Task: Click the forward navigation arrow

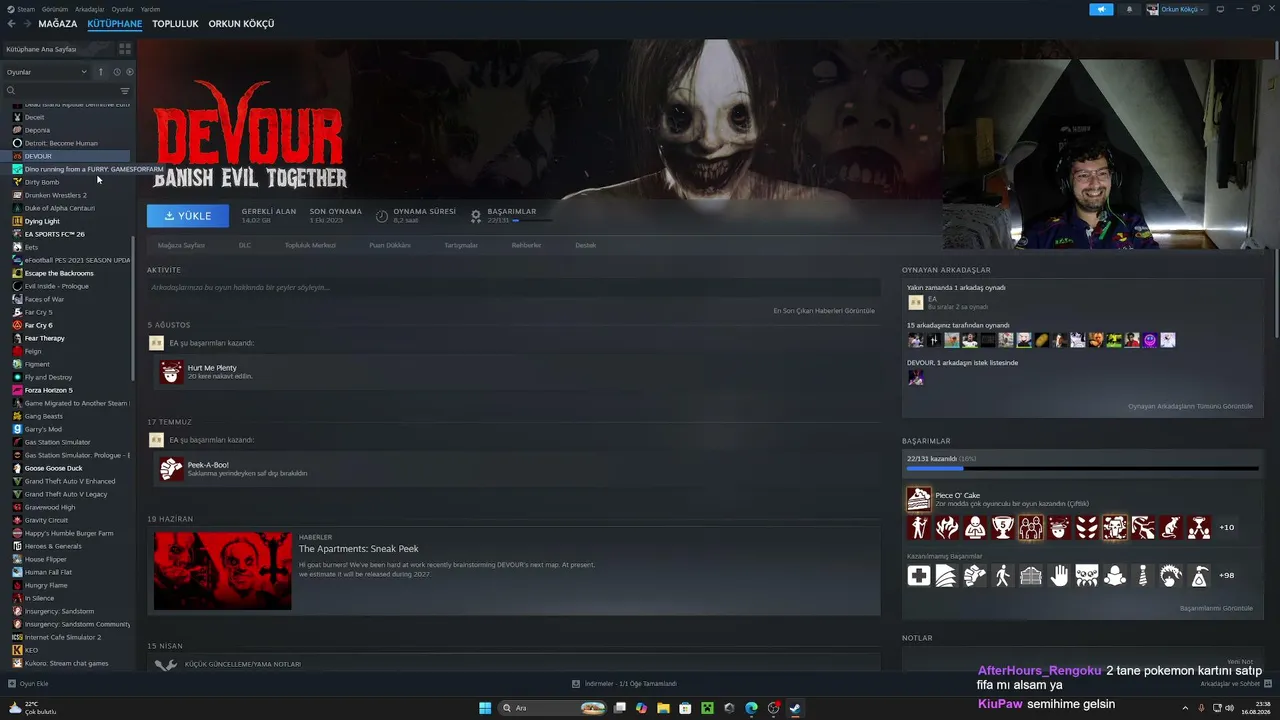Action: tap(26, 24)
